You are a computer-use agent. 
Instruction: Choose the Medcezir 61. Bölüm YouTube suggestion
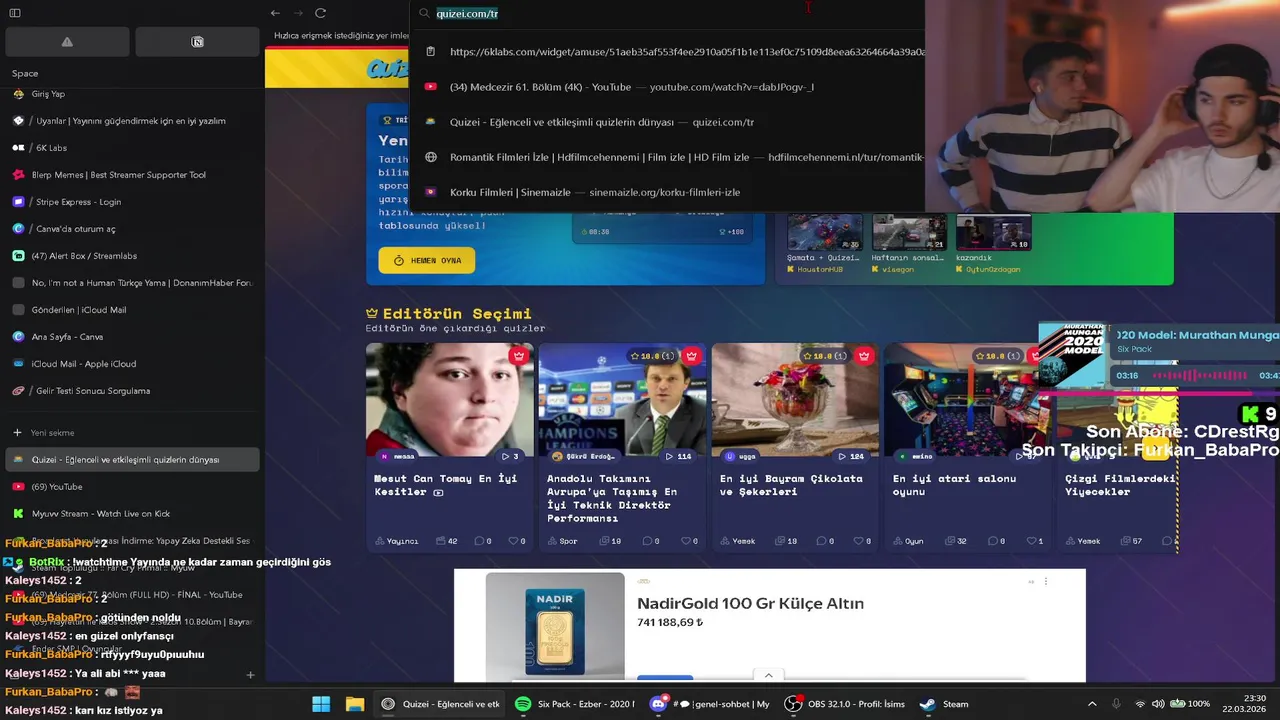tap(667, 87)
